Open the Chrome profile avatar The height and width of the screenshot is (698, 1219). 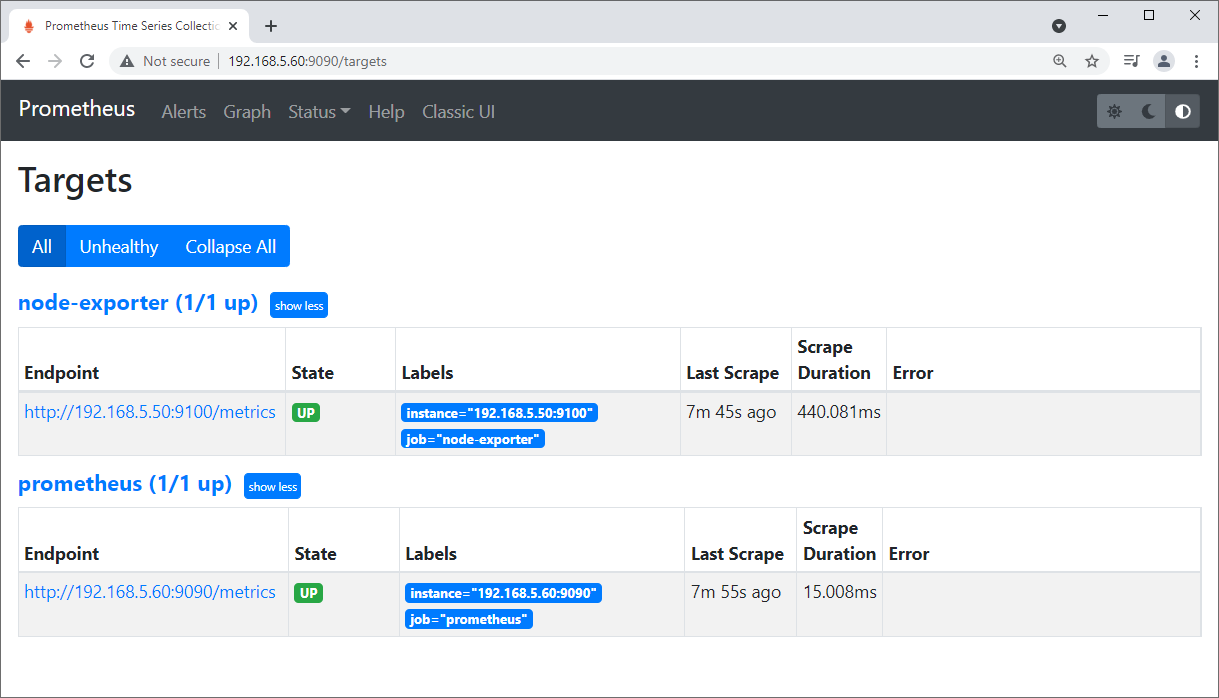coord(1164,61)
